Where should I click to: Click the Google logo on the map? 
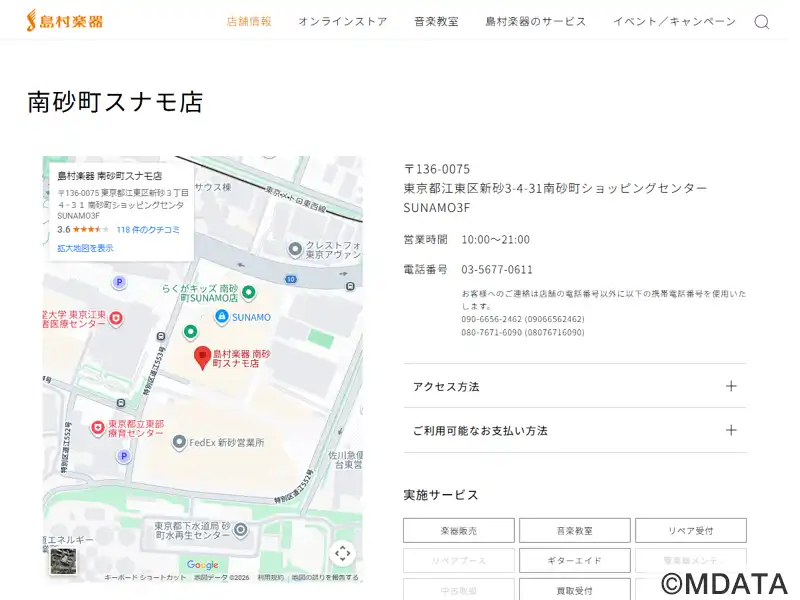tap(203, 564)
